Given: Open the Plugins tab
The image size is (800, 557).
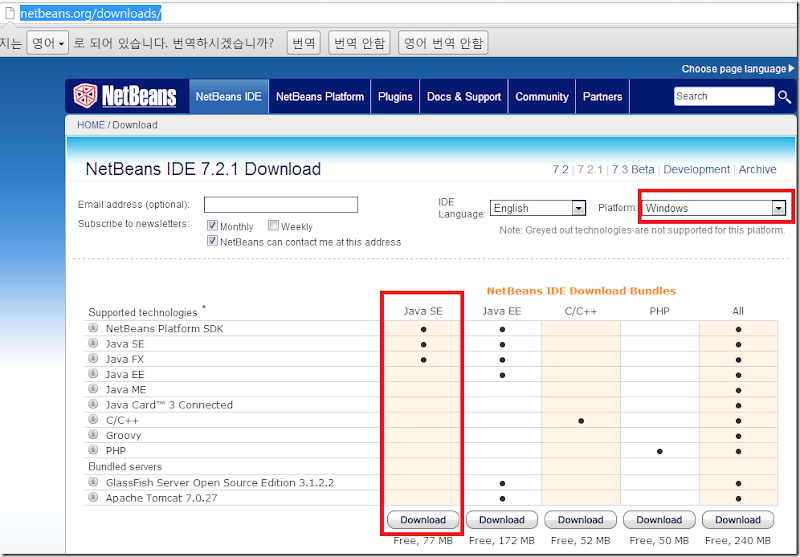Looking at the screenshot, I should click(x=395, y=96).
